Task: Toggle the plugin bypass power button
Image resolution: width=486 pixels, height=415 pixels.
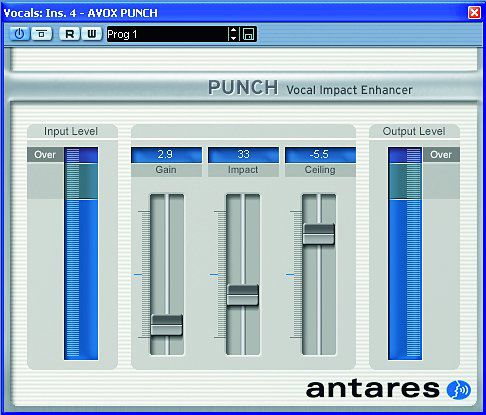Action: coord(20,34)
